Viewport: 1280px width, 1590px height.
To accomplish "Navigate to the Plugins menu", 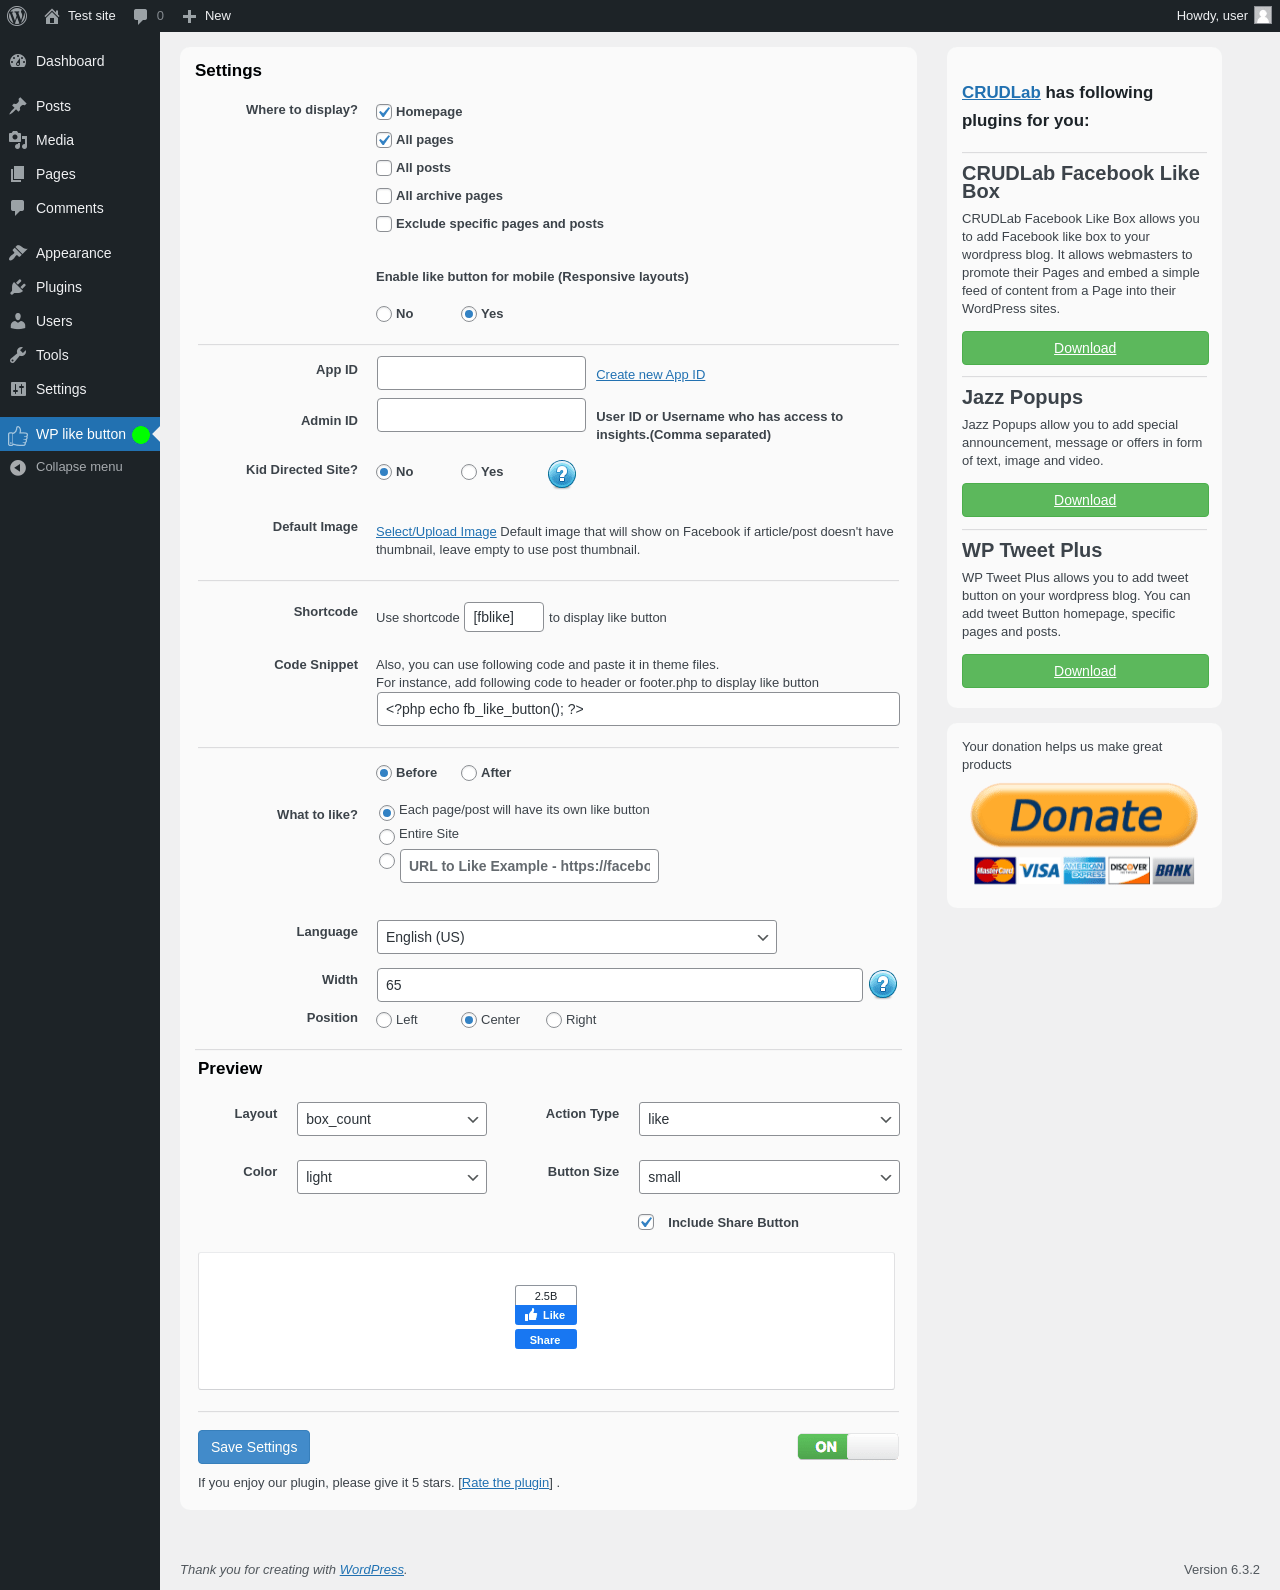I will tap(80, 287).
